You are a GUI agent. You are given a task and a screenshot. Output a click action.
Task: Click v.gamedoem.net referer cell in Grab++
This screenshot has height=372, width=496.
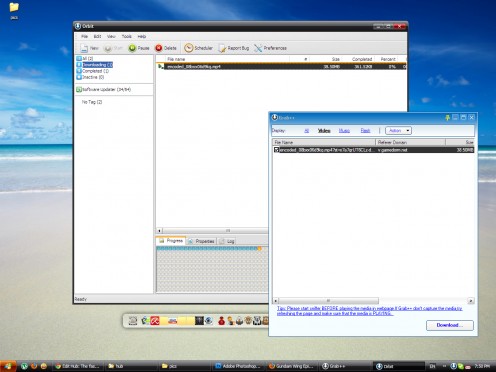click(x=393, y=150)
